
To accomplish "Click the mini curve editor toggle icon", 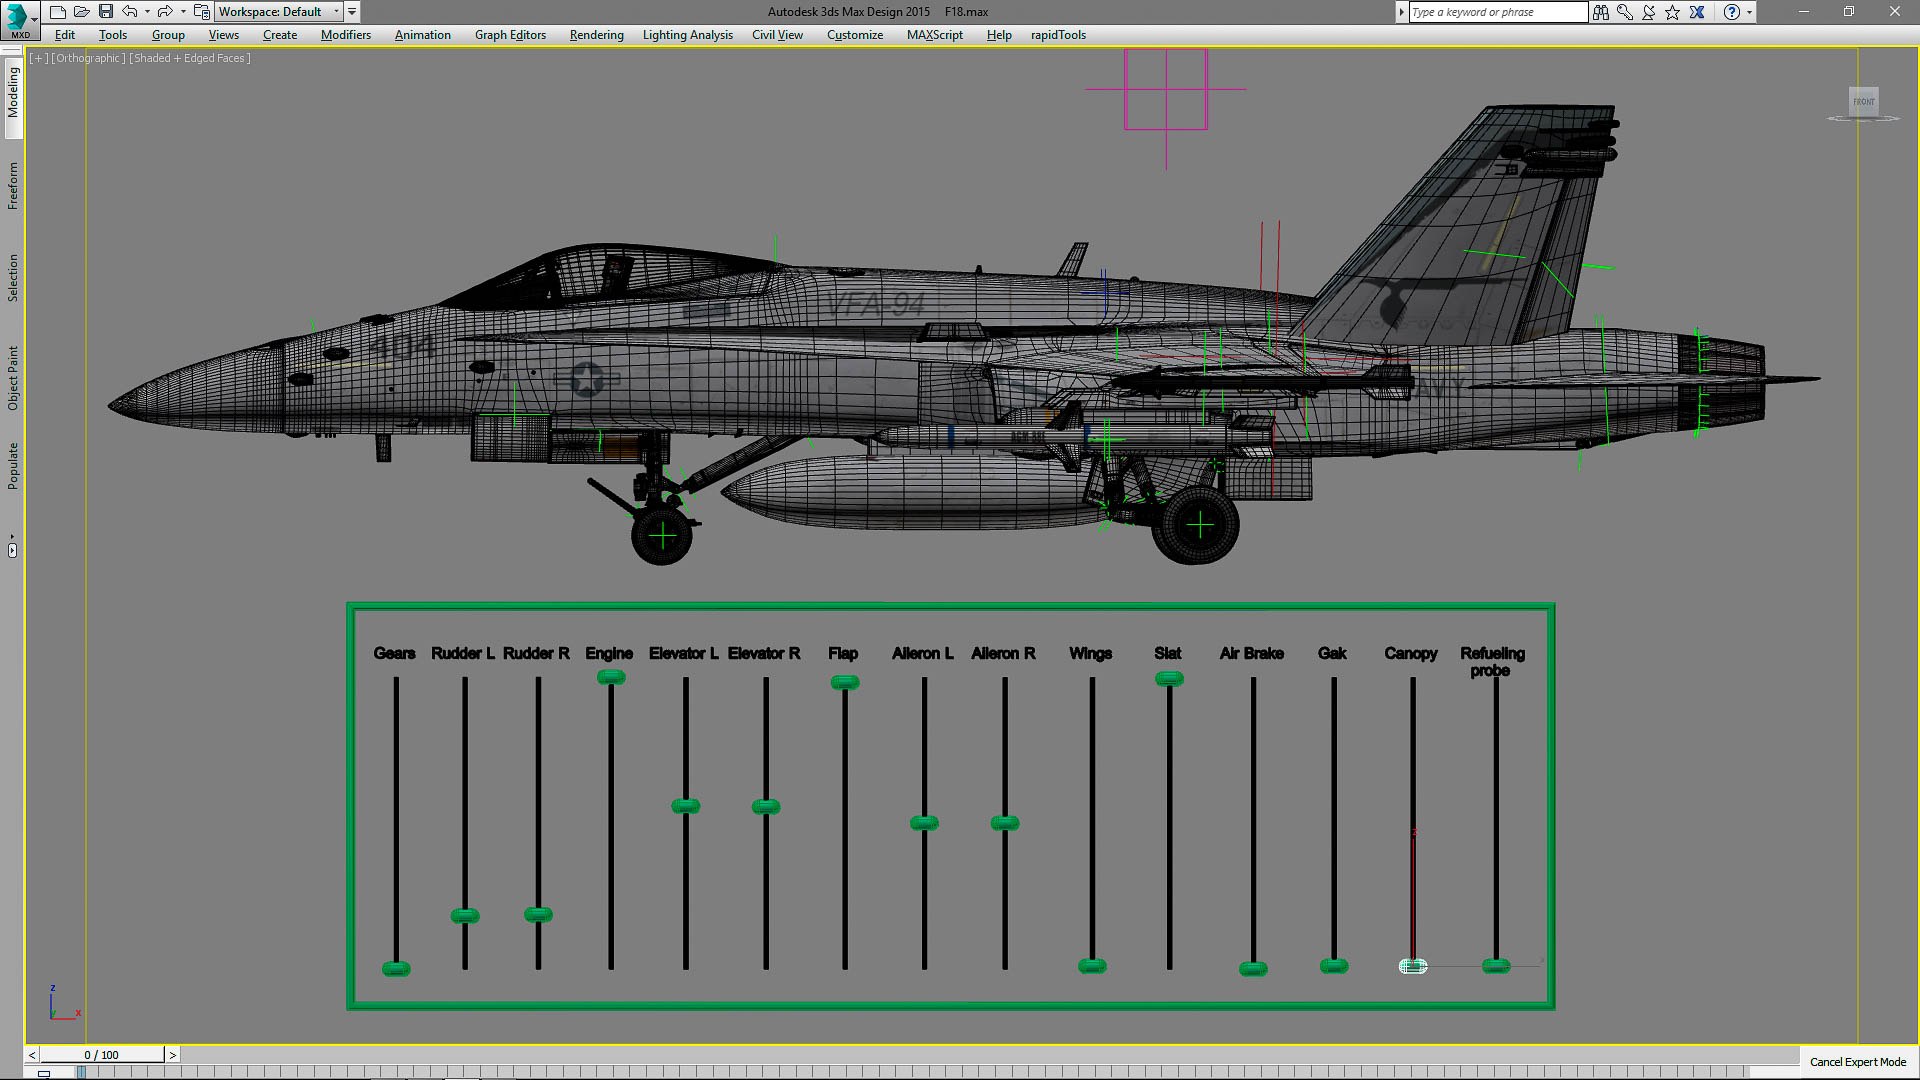I will (44, 1073).
